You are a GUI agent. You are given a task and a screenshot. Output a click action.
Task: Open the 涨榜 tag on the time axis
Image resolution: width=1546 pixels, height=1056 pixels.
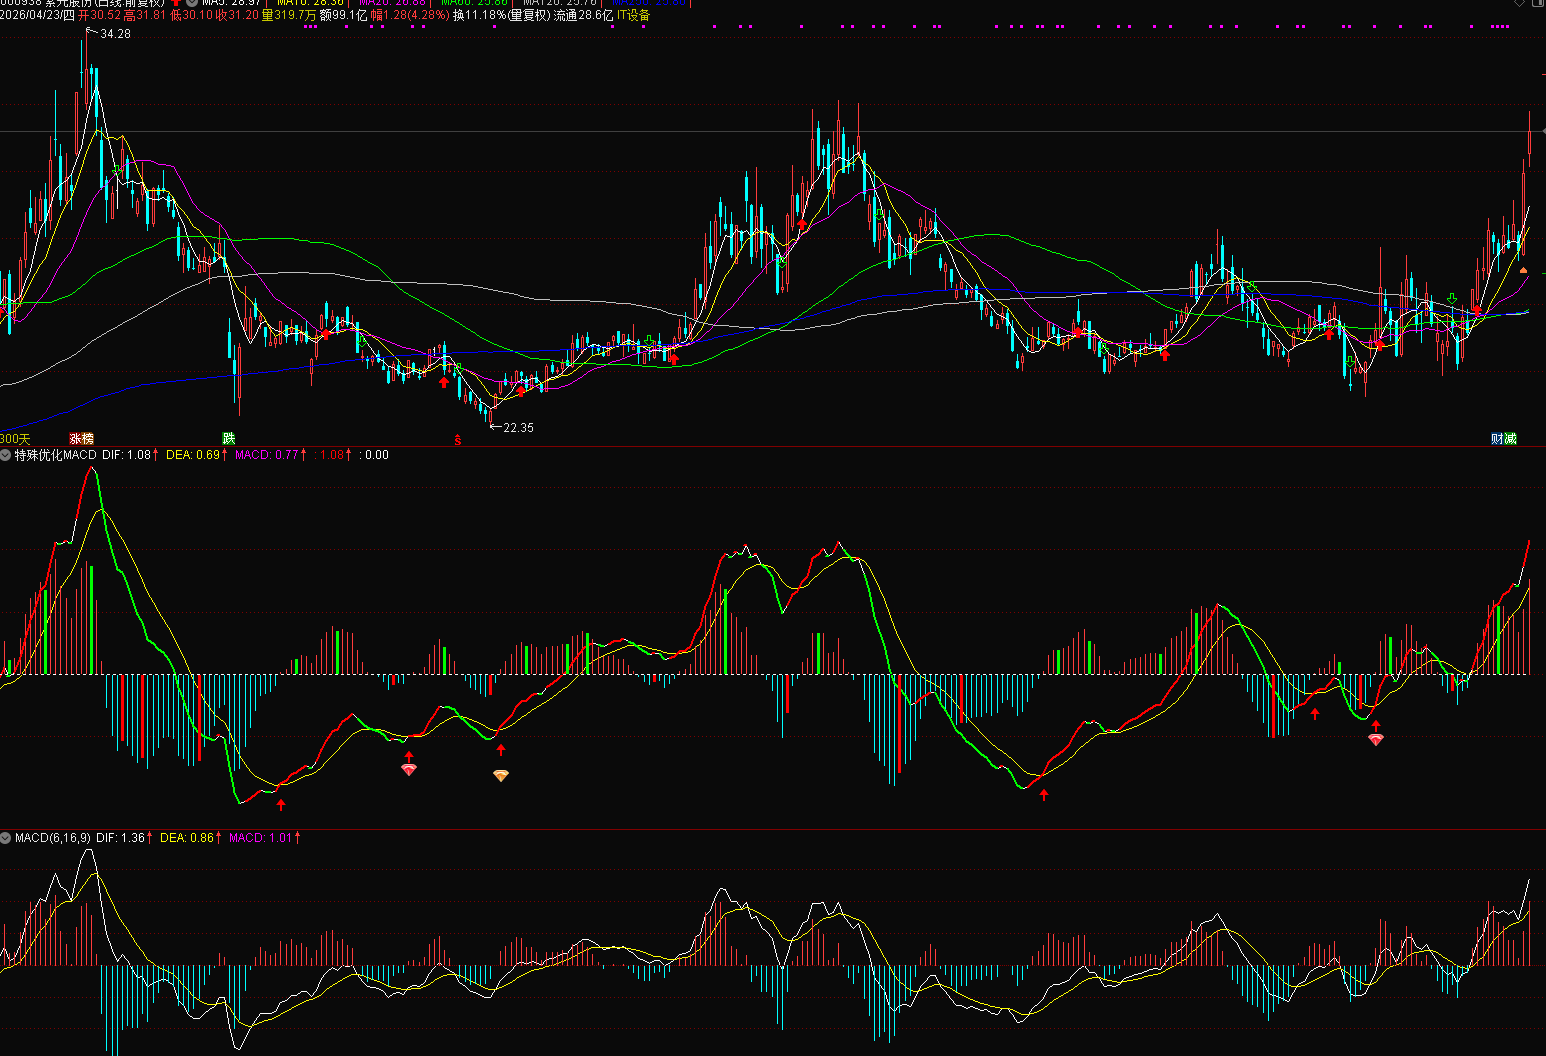tap(81, 439)
